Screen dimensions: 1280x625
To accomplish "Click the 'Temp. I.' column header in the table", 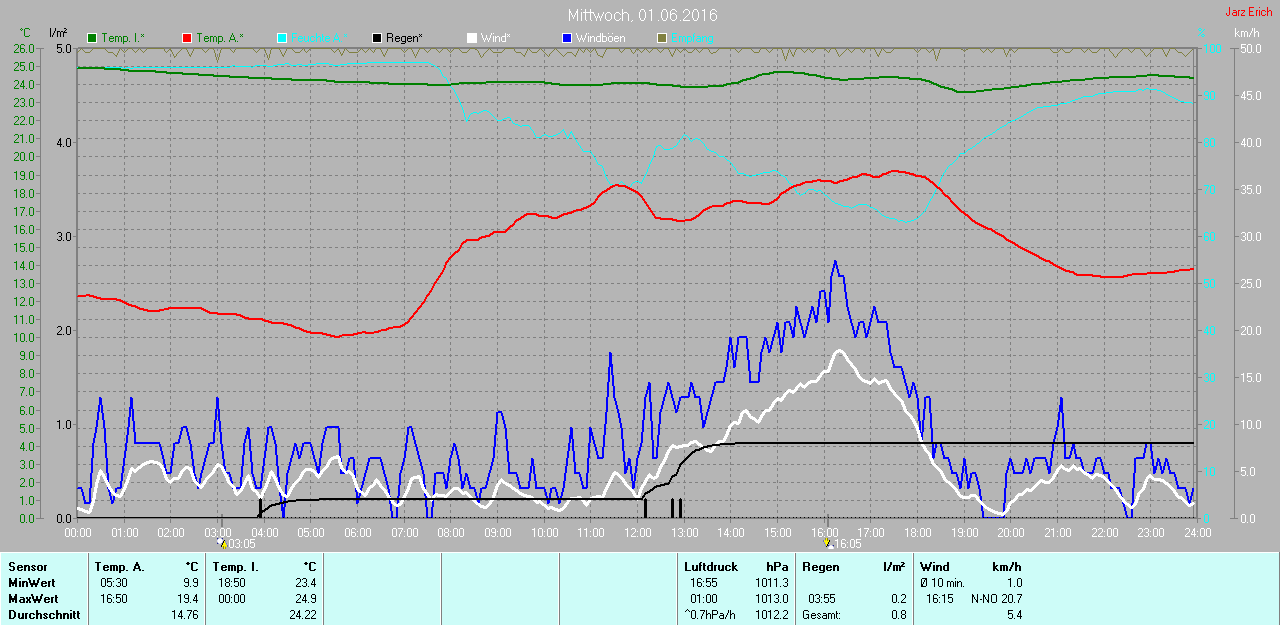I will [x=234, y=567].
